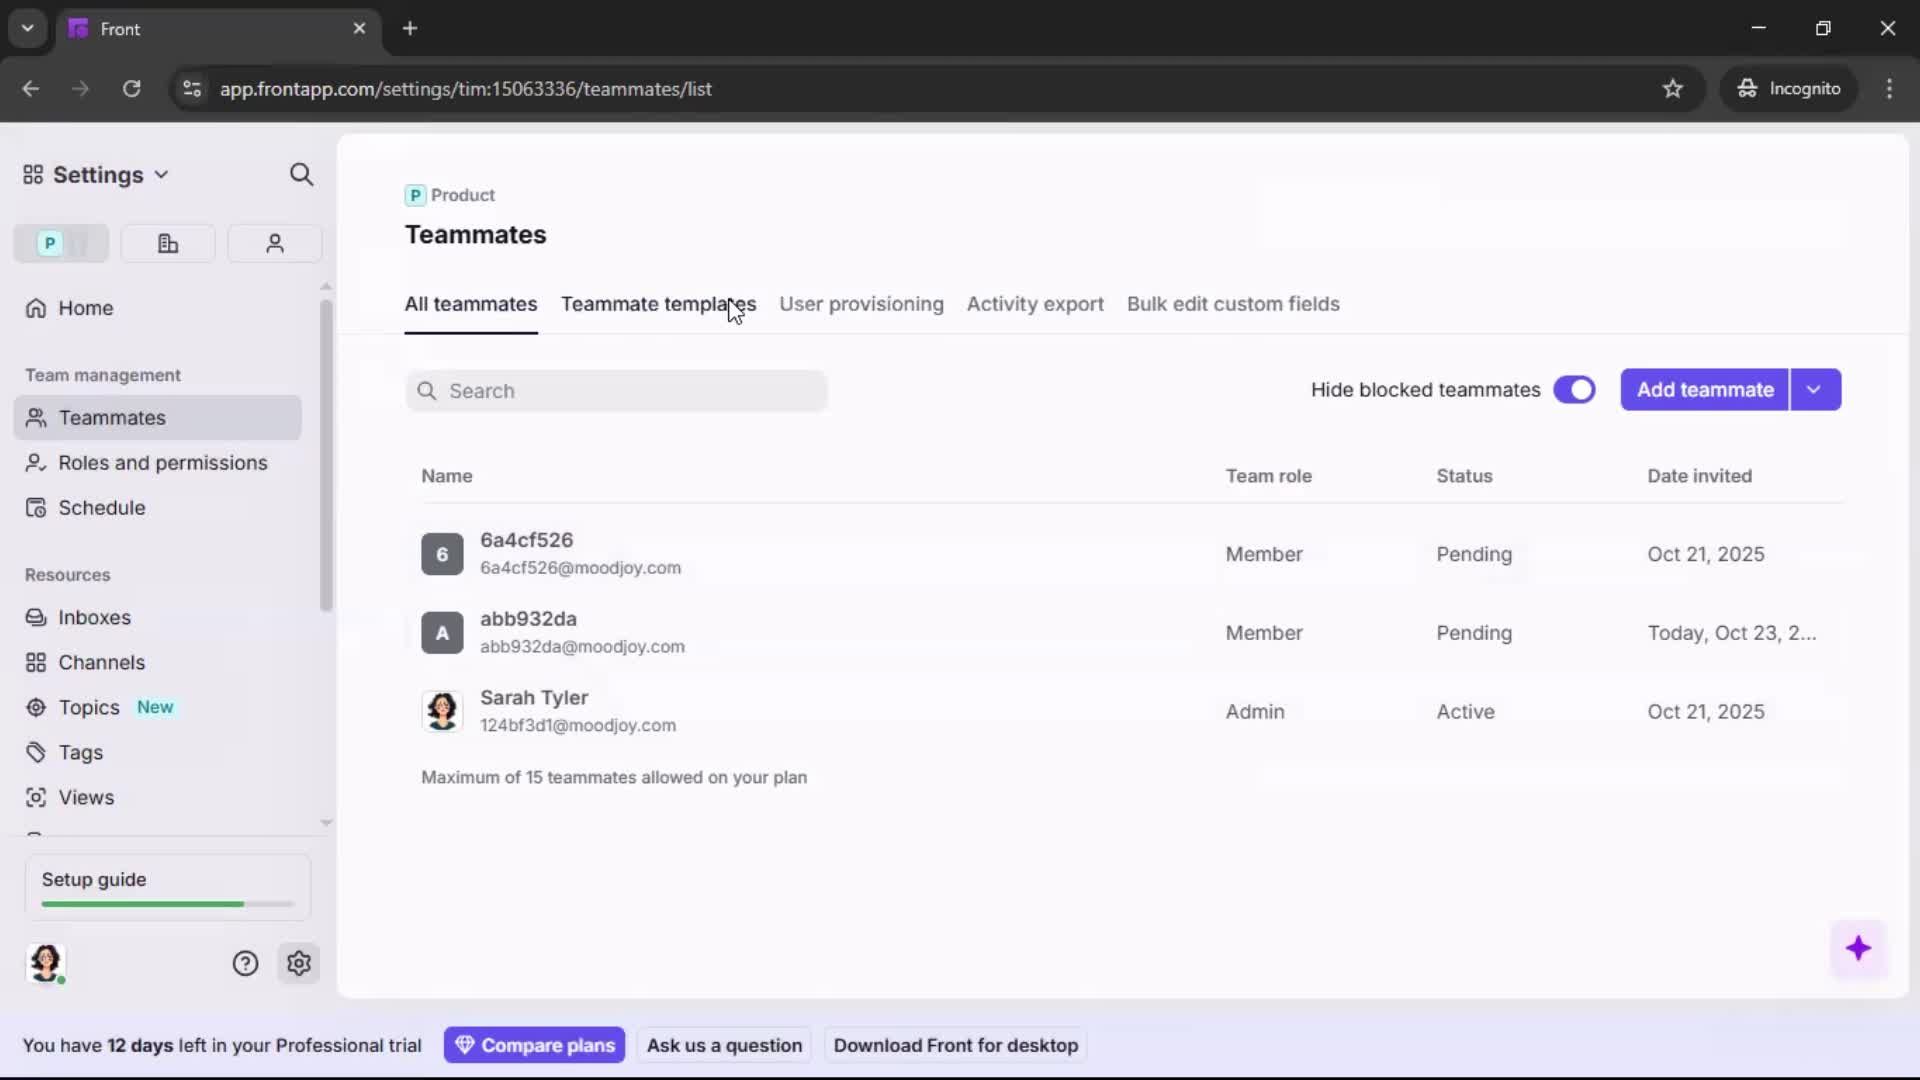1920x1080 pixels.
Task: Click Download Front for desktop
Action: click(955, 1044)
